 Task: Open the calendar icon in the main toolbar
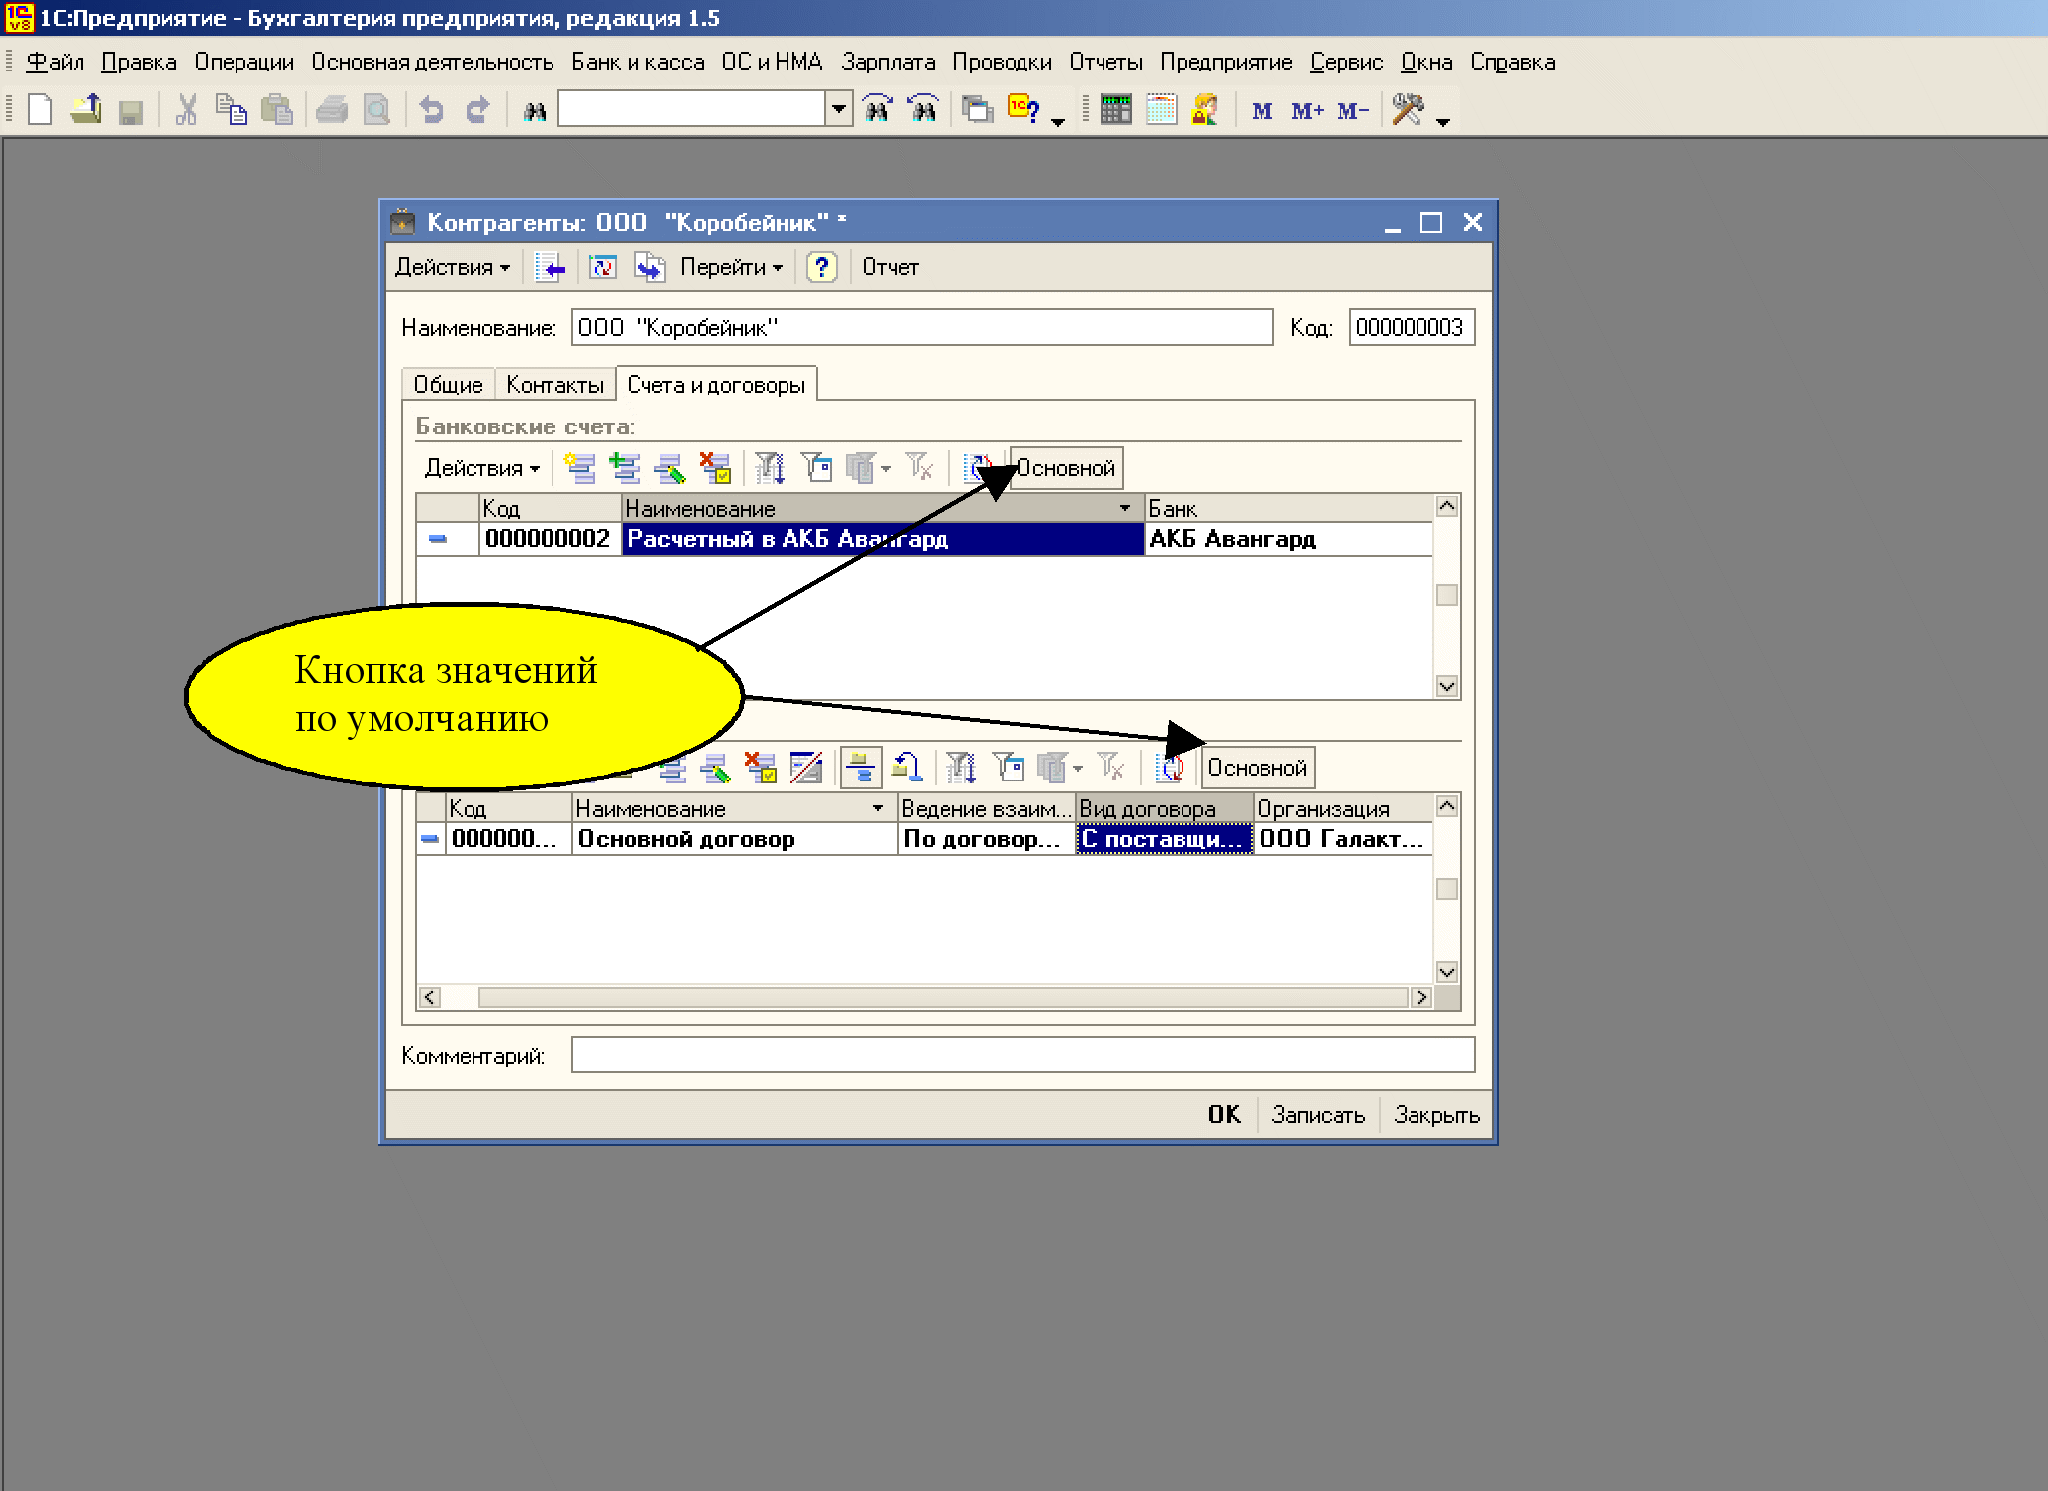pyautogui.click(x=1161, y=109)
